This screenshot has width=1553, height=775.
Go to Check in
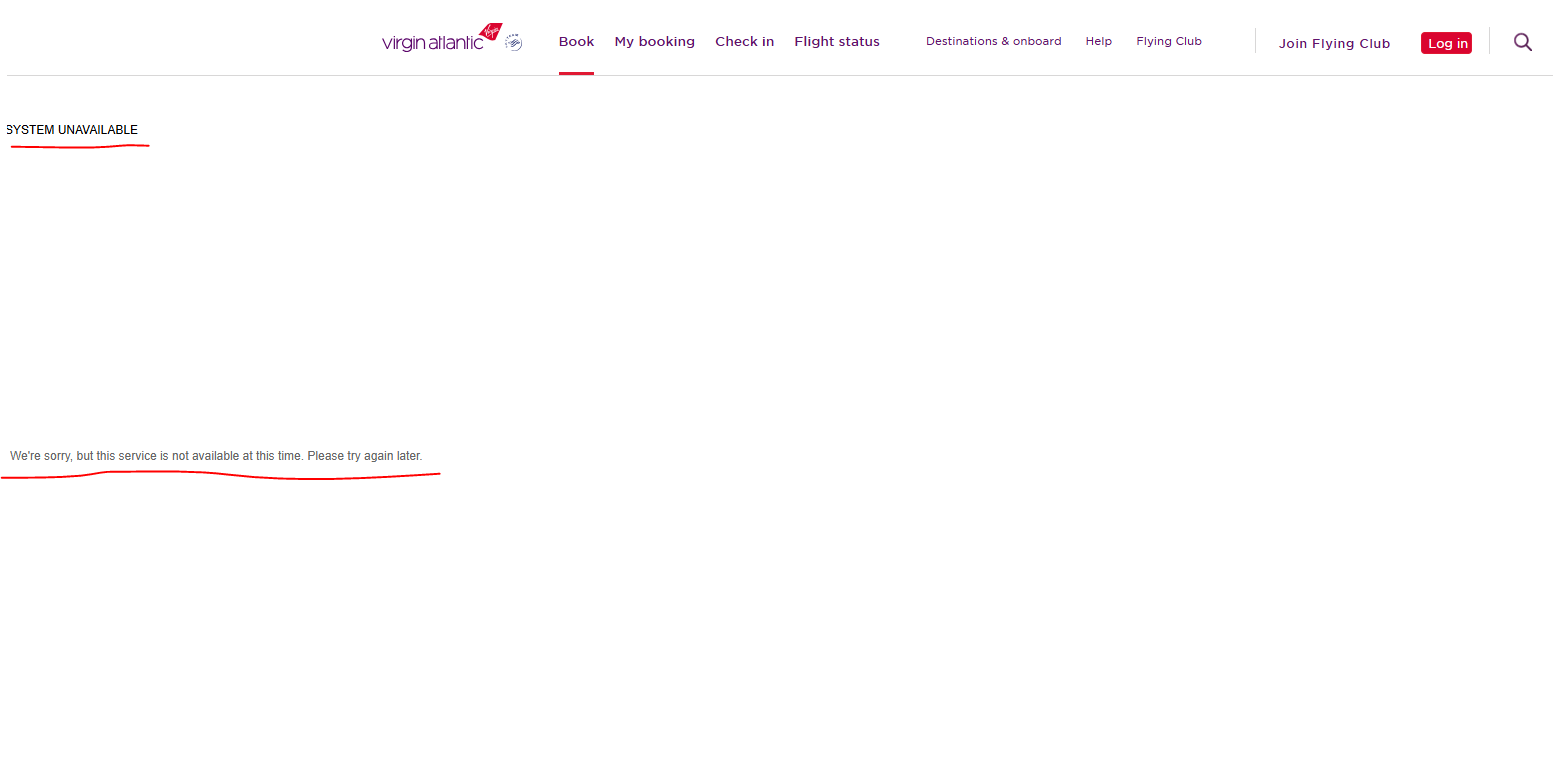tap(744, 41)
